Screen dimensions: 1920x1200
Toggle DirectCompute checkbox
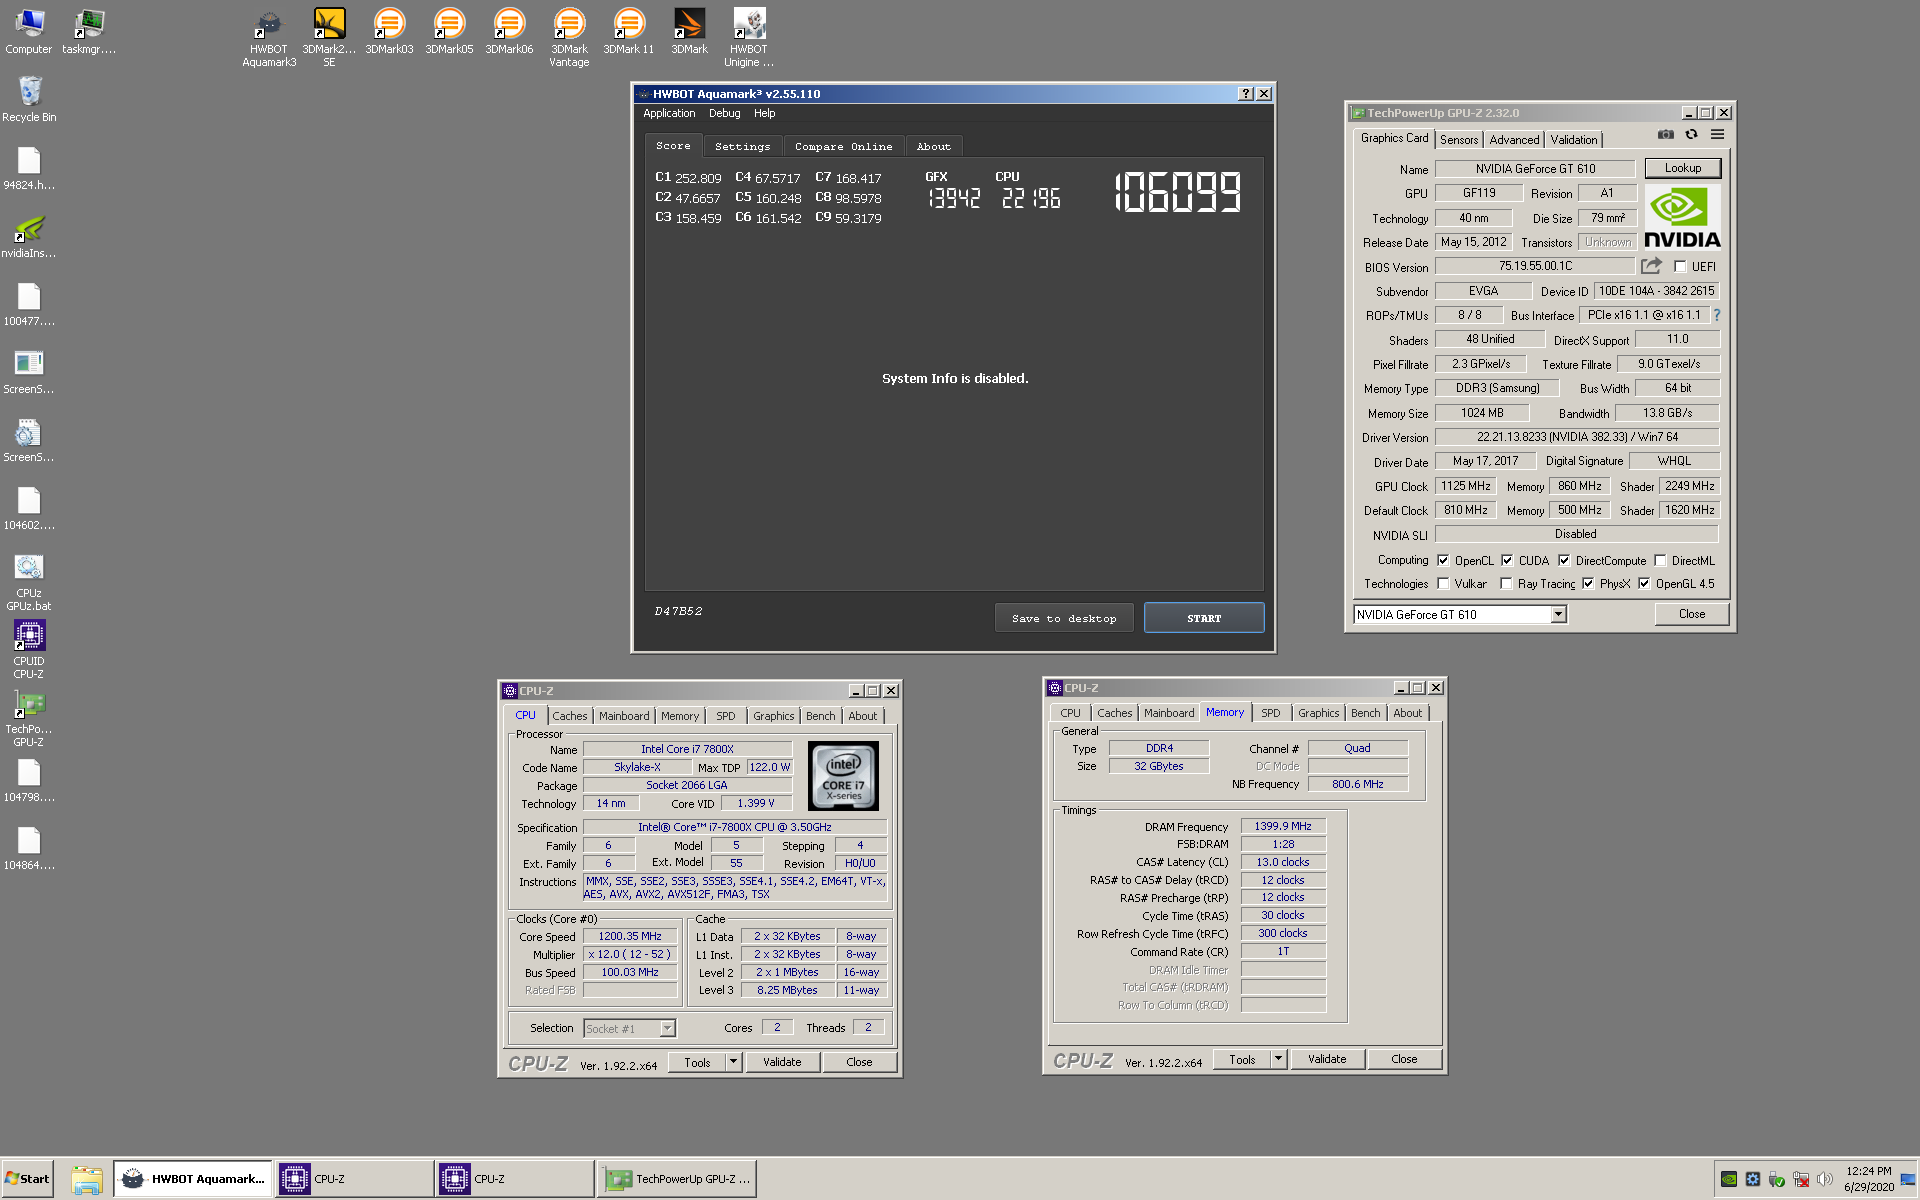pyautogui.click(x=1564, y=561)
